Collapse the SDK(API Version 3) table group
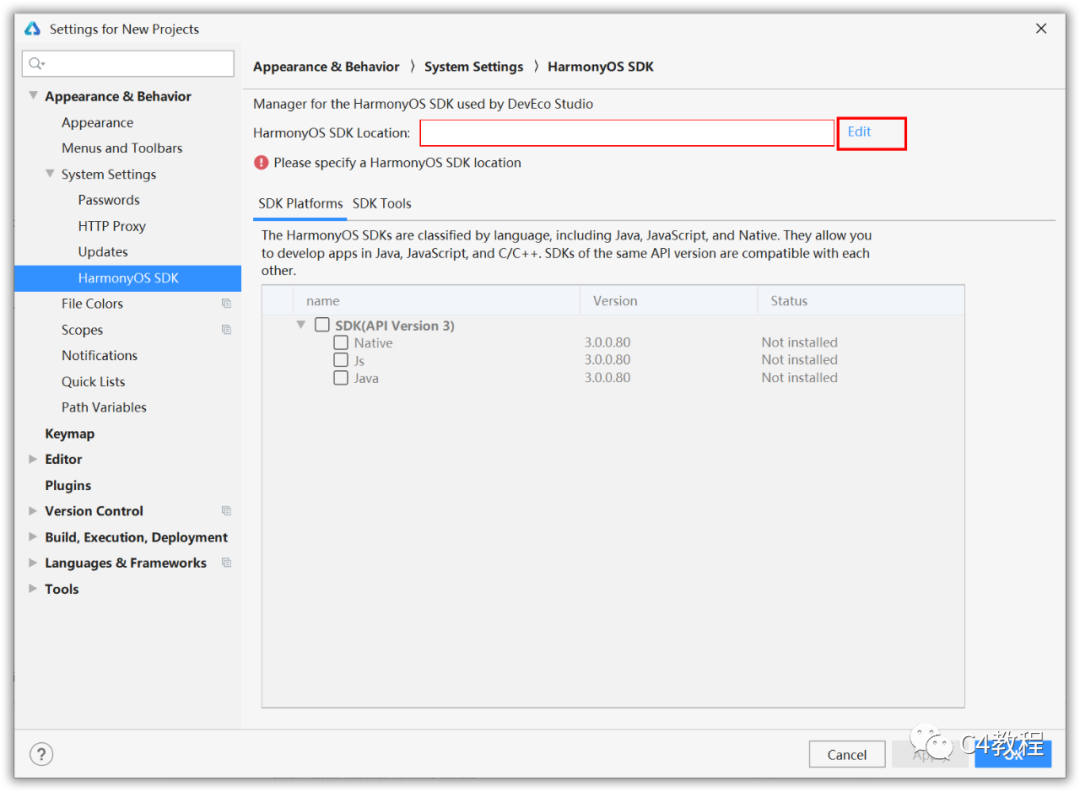 point(301,324)
